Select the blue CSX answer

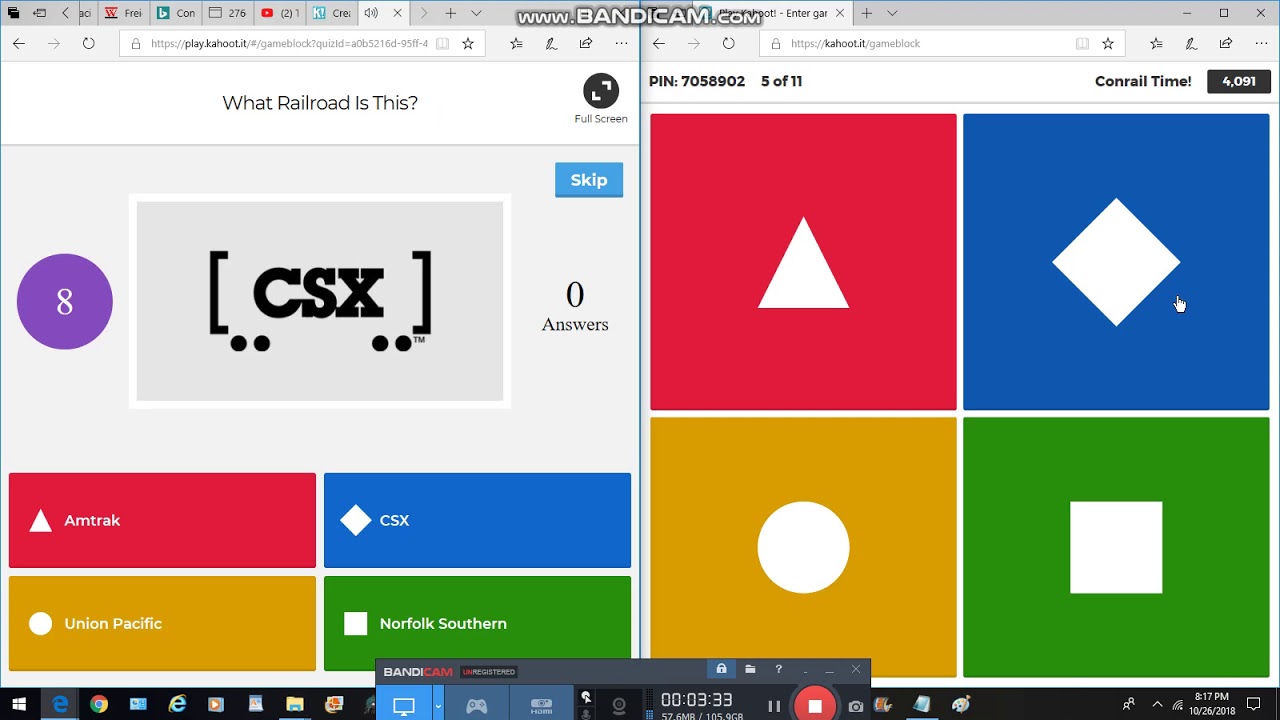[x=477, y=520]
